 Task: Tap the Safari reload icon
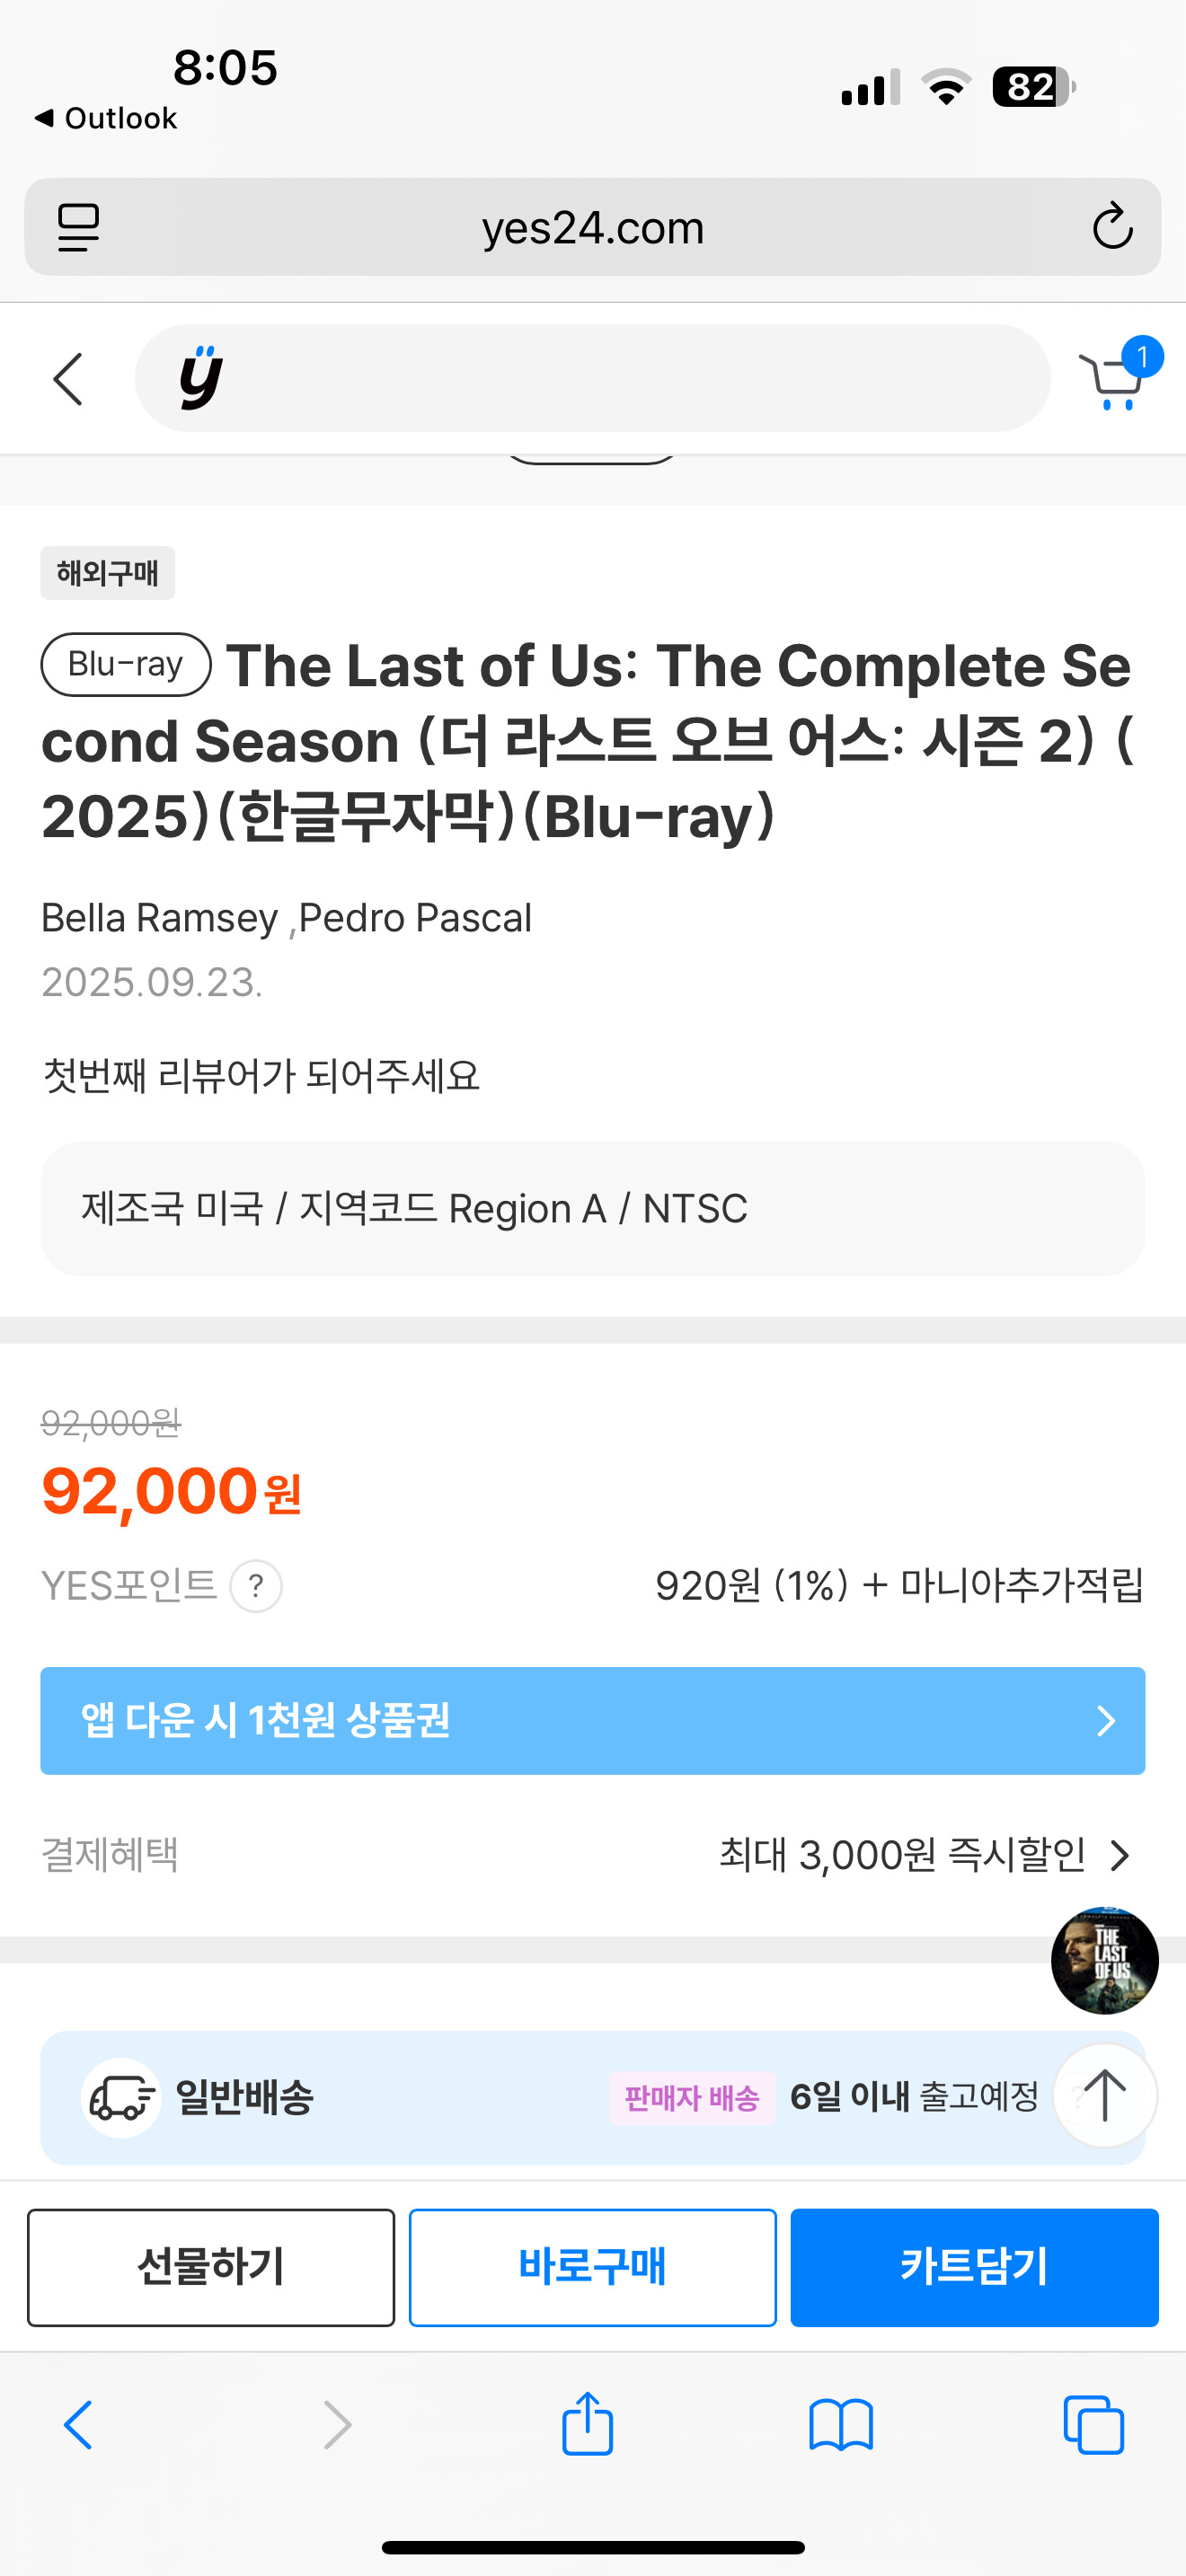click(x=1111, y=227)
